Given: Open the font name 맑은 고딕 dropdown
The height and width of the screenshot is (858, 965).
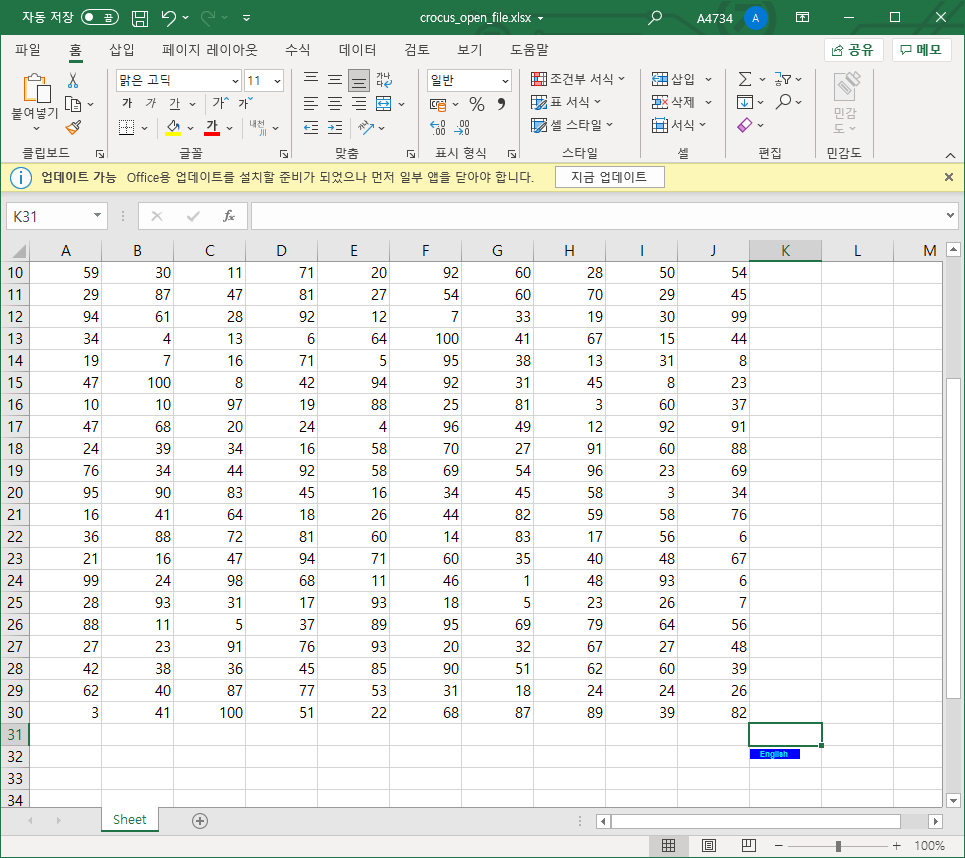Looking at the screenshot, I should 235,81.
